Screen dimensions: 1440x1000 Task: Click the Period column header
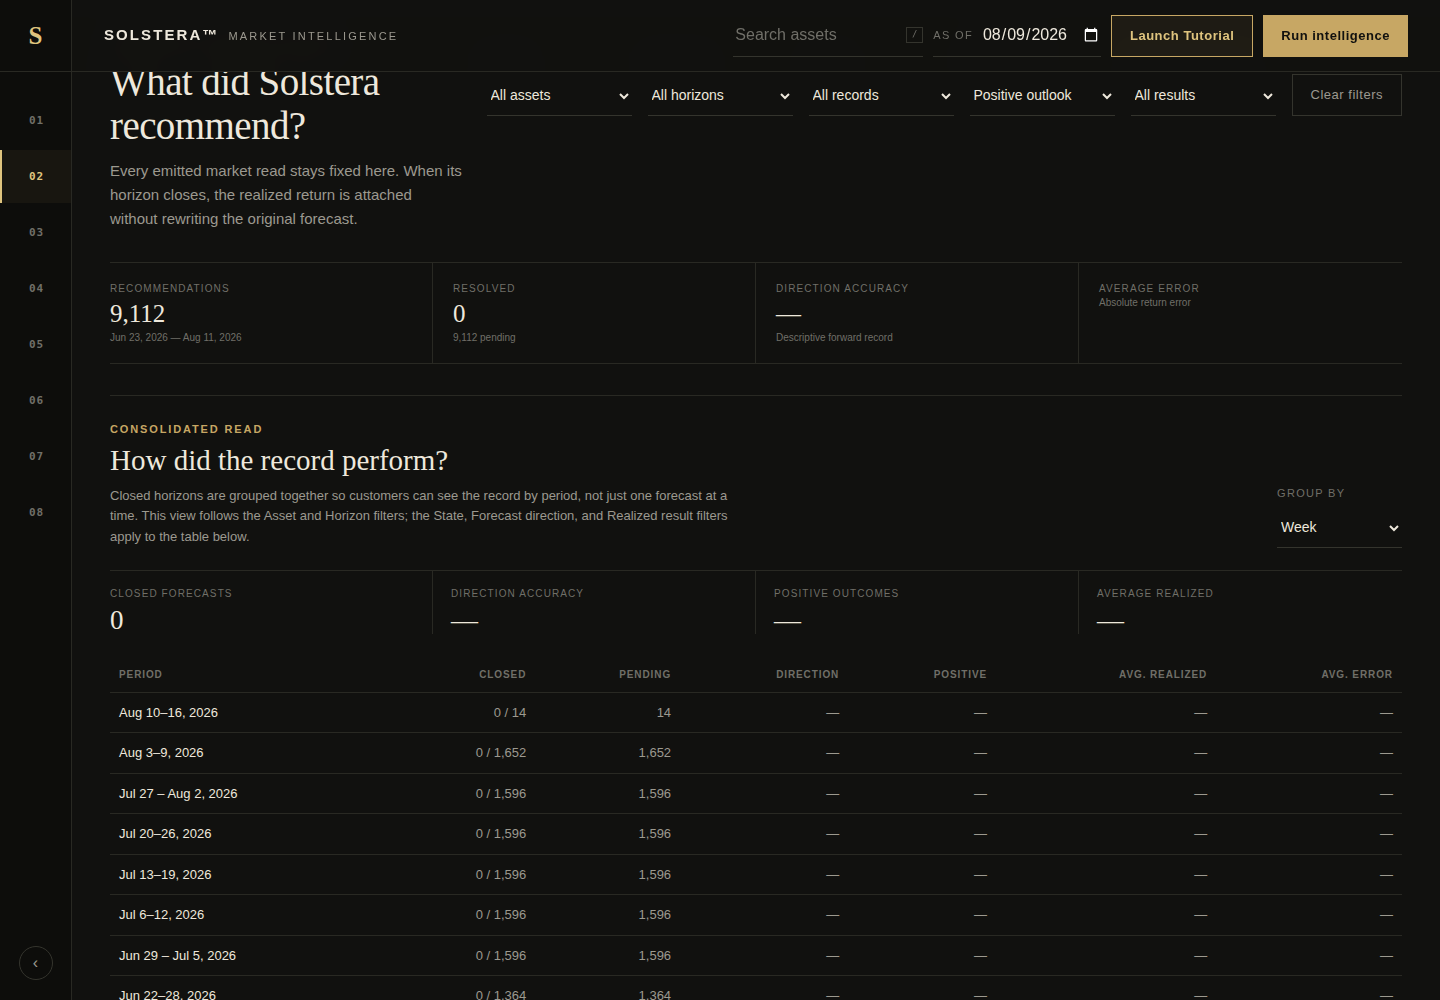point(140,674)
